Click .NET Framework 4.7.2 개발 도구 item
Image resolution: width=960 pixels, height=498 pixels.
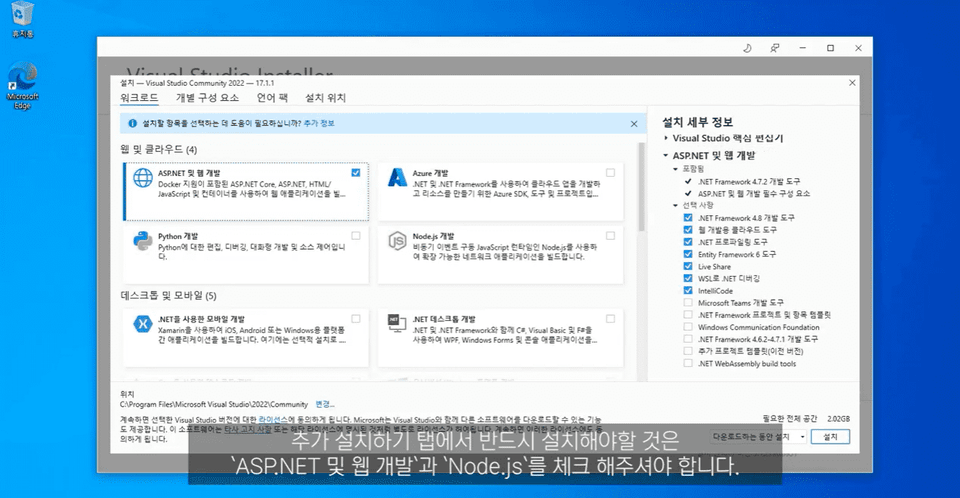pos(749,181)
